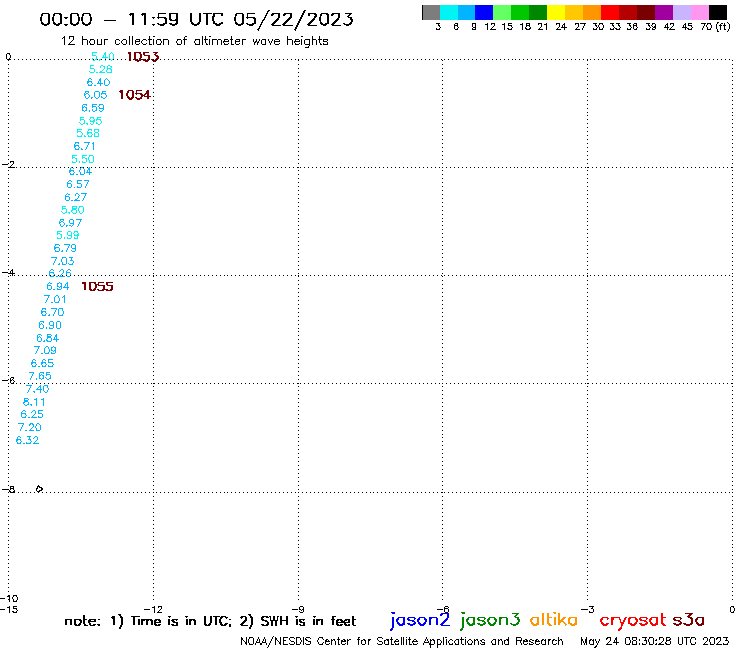Click the 7.65 altimeter reading
Viewport: 740px width, 650px height.
click(40, 376)
